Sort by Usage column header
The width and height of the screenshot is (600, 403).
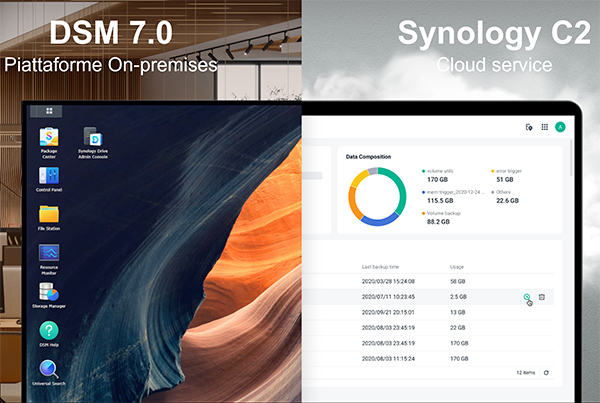click(457, 267)
